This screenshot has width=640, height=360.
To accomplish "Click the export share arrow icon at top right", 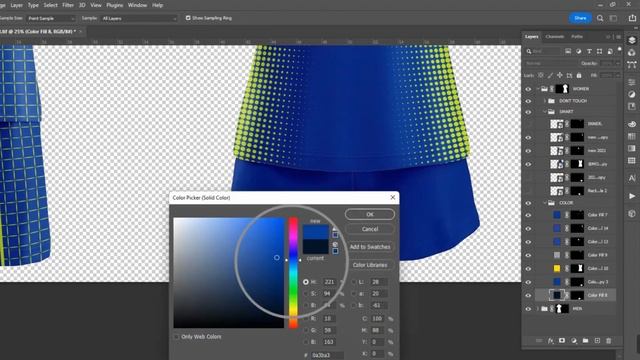I will point(632,18).
